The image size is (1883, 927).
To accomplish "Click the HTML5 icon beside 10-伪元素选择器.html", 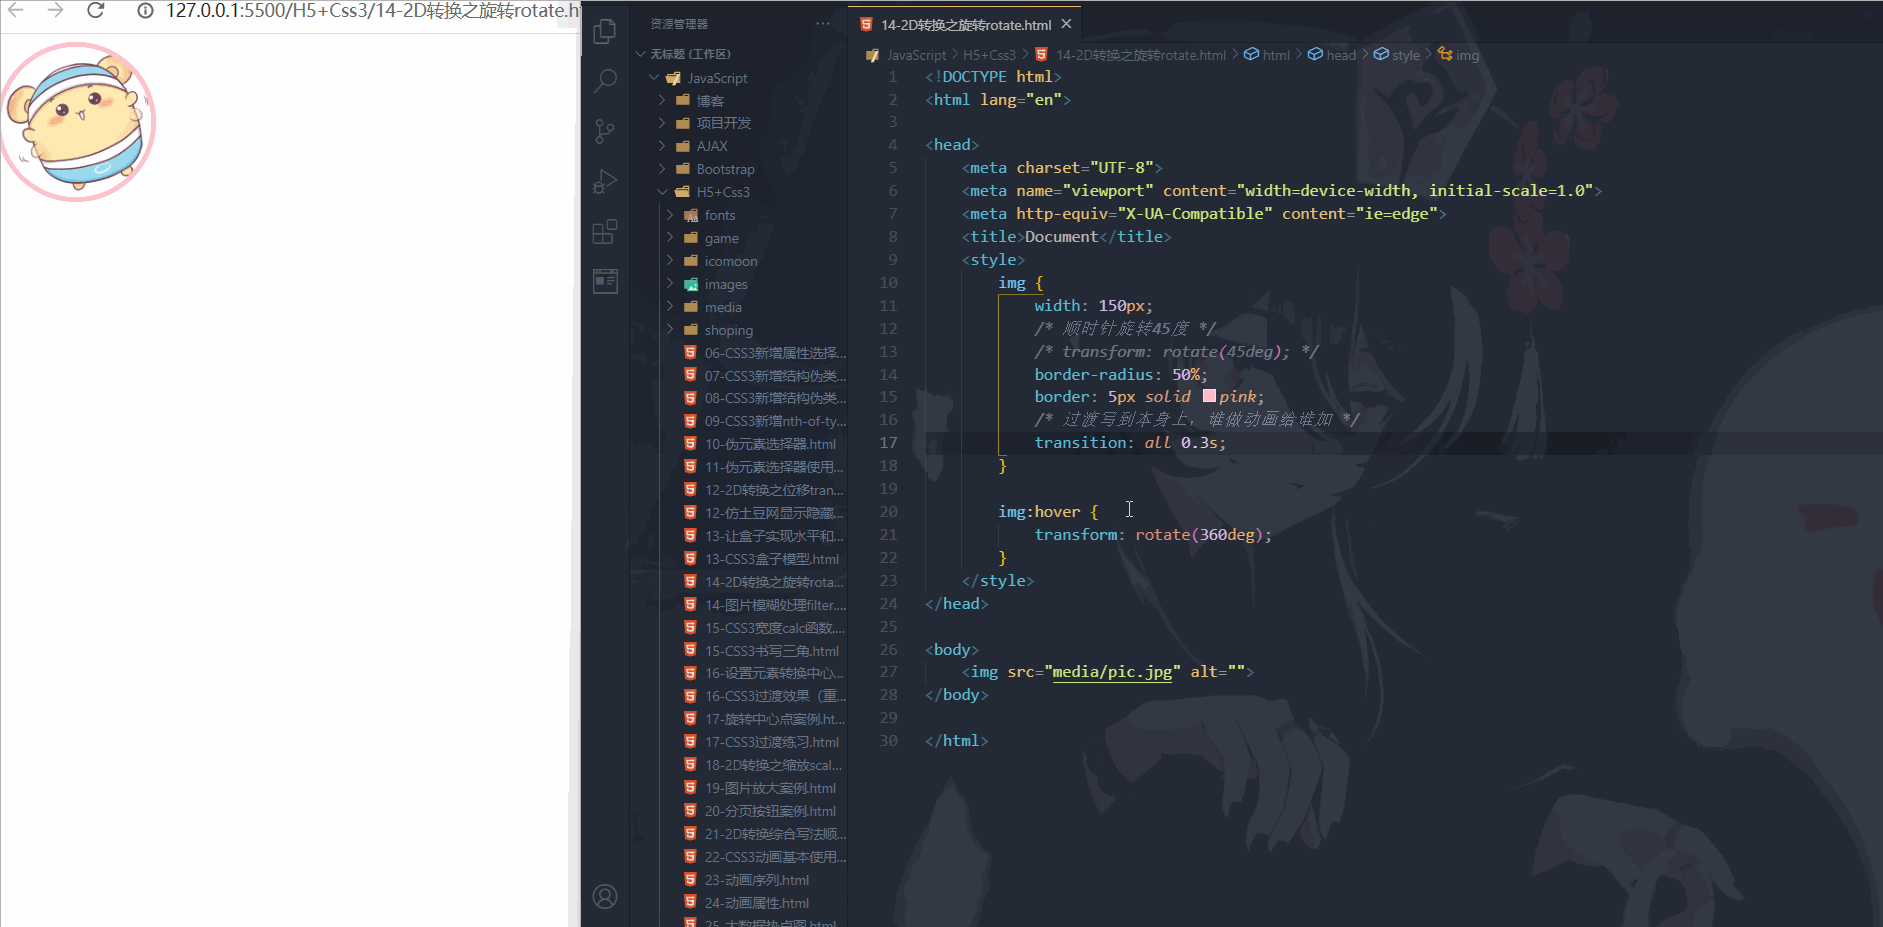I will coord(690,444).
